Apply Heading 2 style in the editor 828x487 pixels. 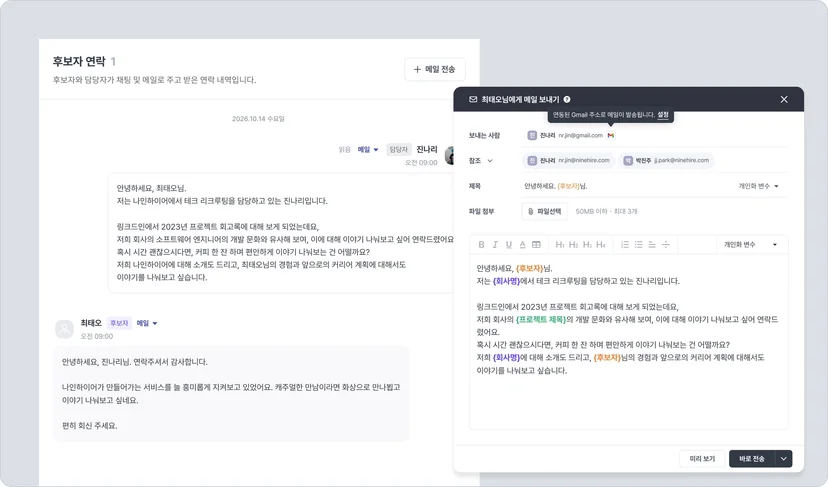coord(573,245)
